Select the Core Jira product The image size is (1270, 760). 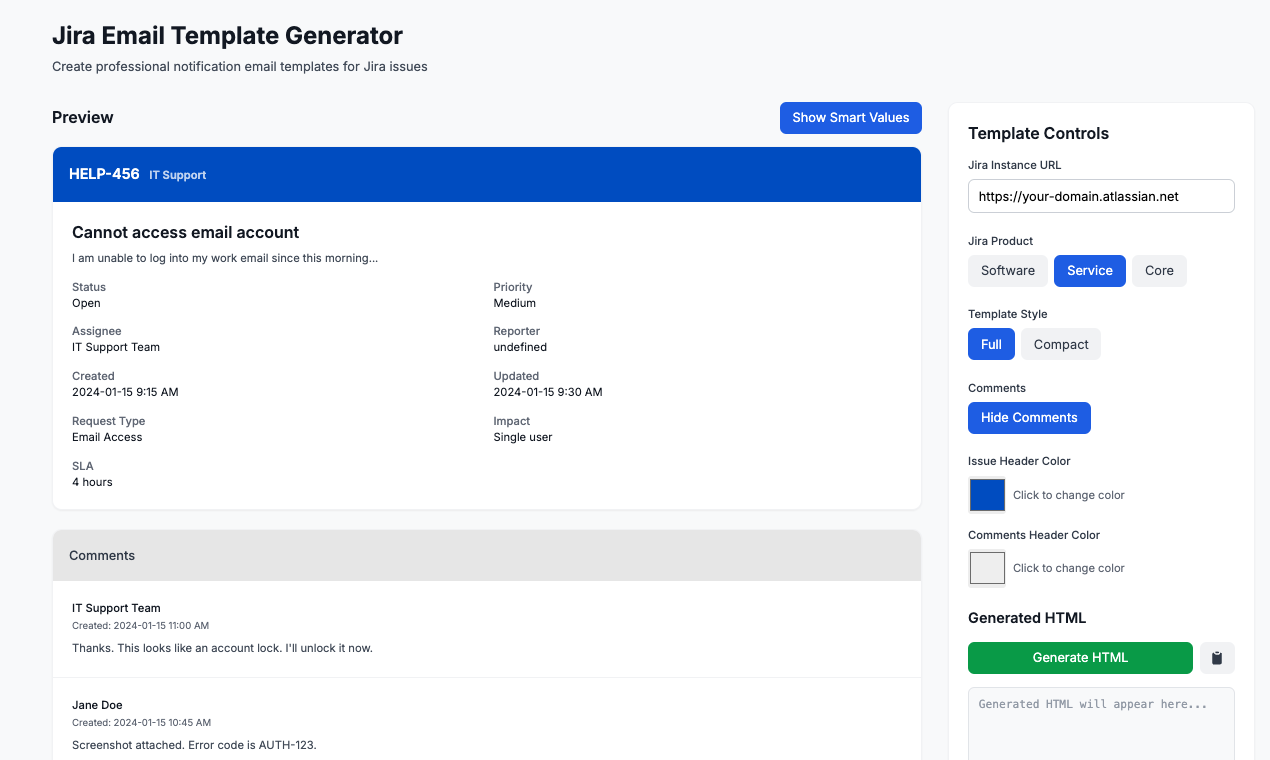coord(1159,271)
